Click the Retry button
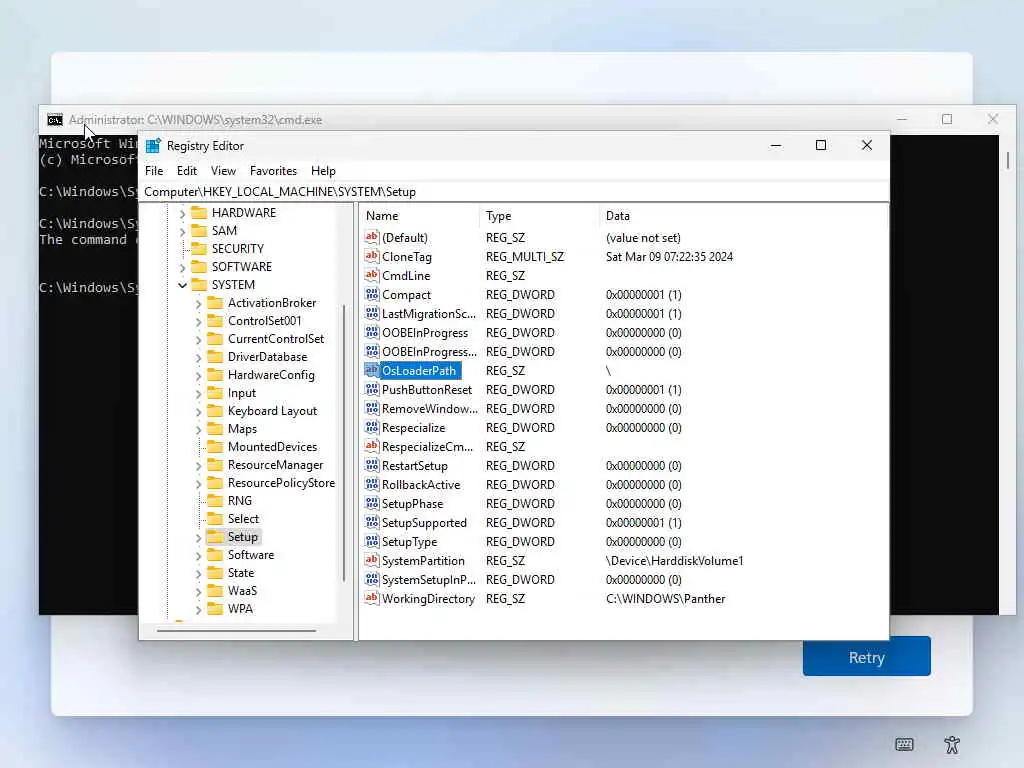The width and height of the screenshot is (1024, 768). point(867,656)
